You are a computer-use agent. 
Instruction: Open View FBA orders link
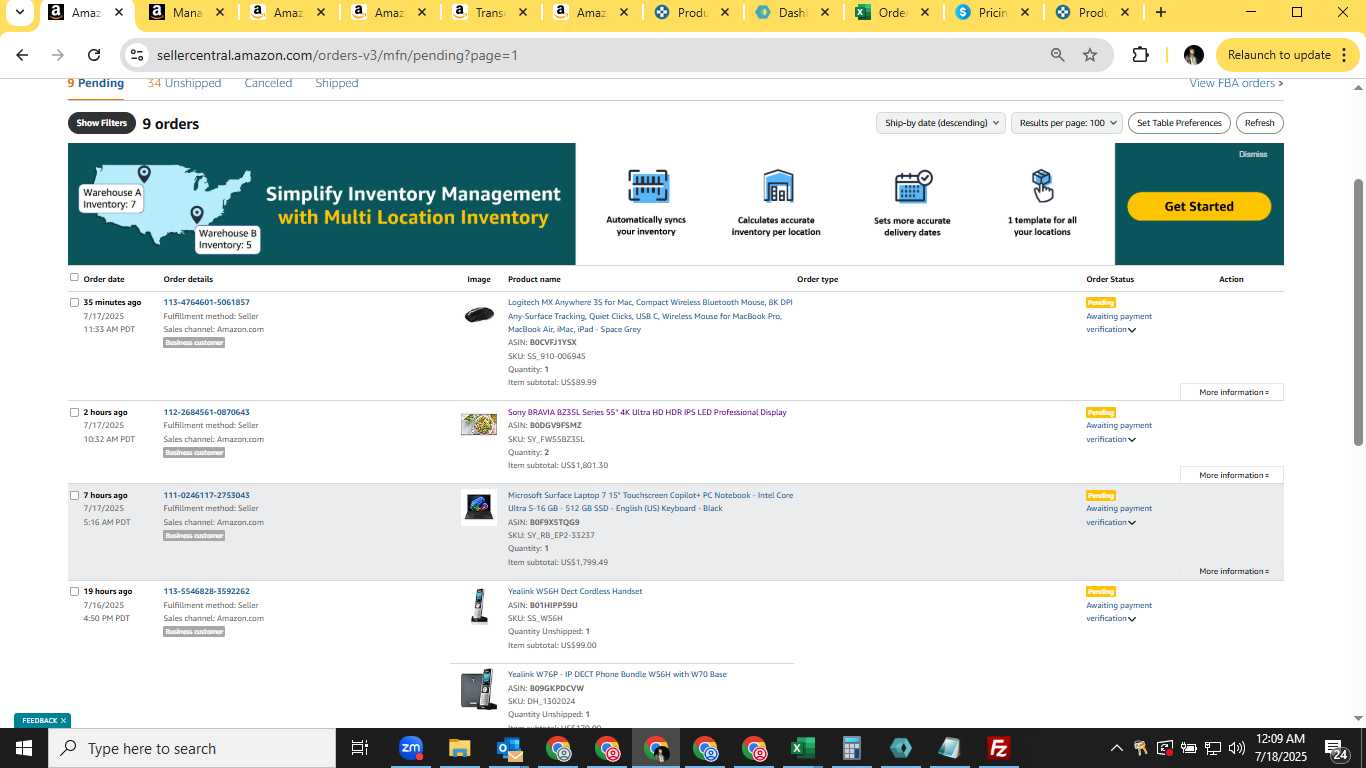(x=1236, y=83)
